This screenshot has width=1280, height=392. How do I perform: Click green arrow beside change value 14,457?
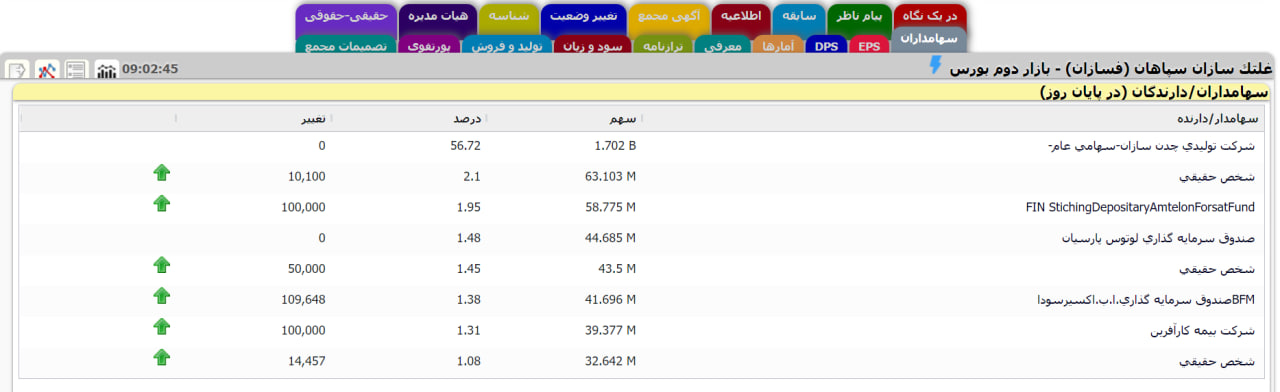tap(162, 358)
